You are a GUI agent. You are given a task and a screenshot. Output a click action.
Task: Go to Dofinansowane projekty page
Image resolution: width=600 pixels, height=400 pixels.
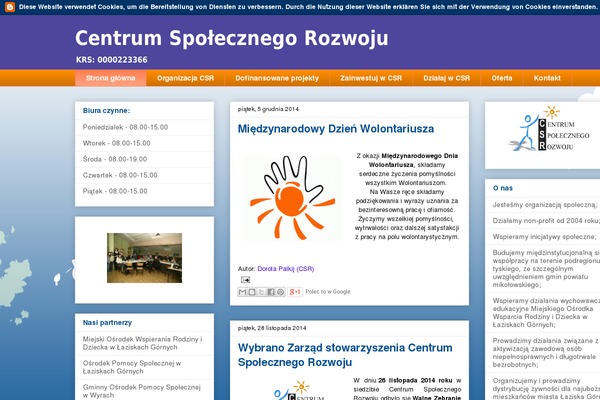point(277,78)
